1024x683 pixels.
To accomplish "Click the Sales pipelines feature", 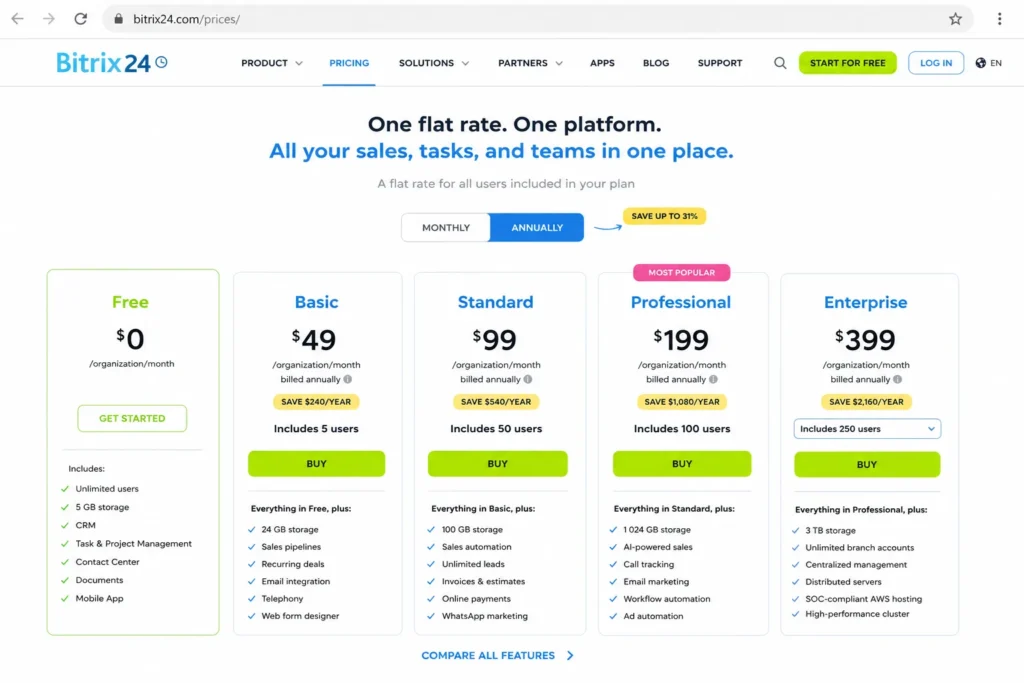I will pyautogui.click(x=291, y=547).
